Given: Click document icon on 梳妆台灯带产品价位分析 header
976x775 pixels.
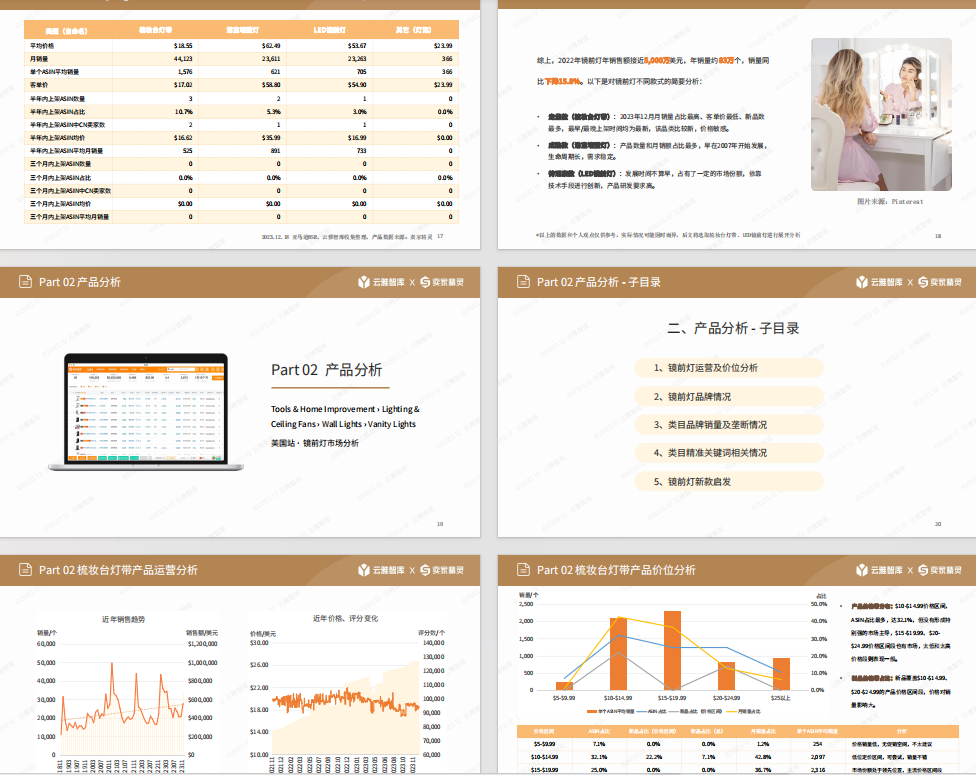Looking at the screenshot, I should pos(523,570).
